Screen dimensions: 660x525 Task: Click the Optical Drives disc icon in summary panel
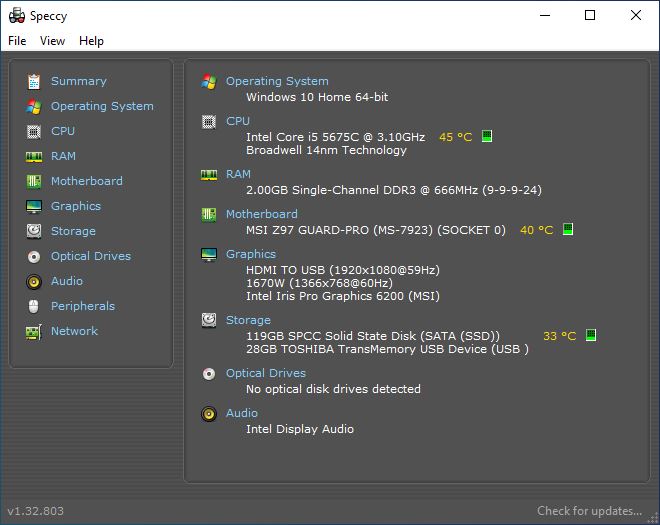point(209,373)
